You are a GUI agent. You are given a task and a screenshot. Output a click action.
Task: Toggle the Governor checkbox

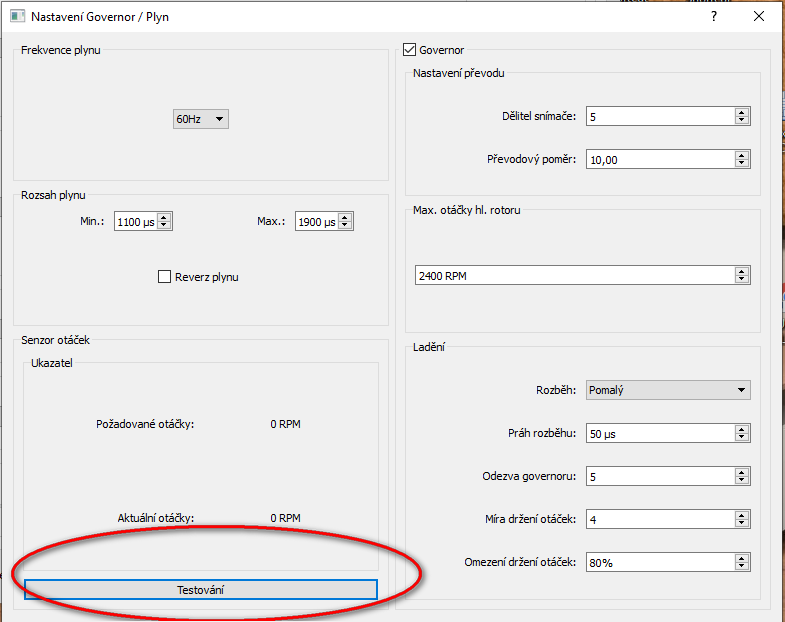[409, 50]
